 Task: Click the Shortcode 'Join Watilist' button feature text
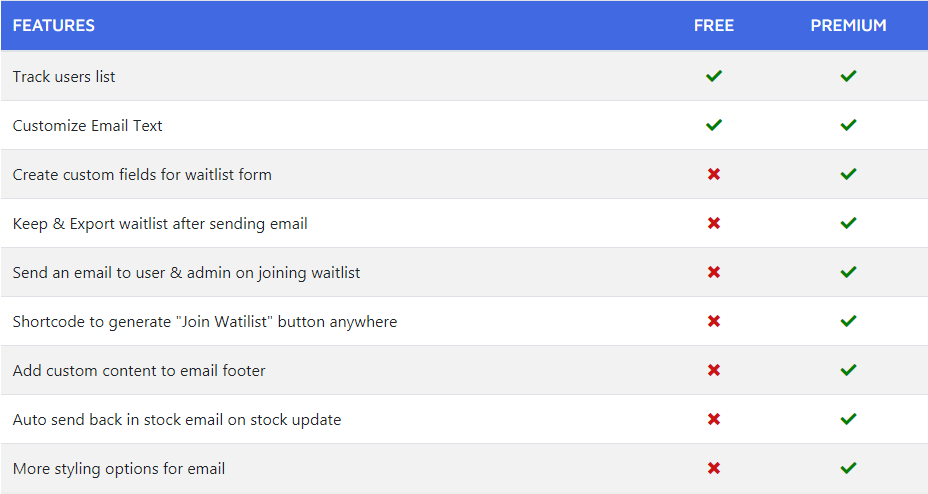(x=205, y=322)
